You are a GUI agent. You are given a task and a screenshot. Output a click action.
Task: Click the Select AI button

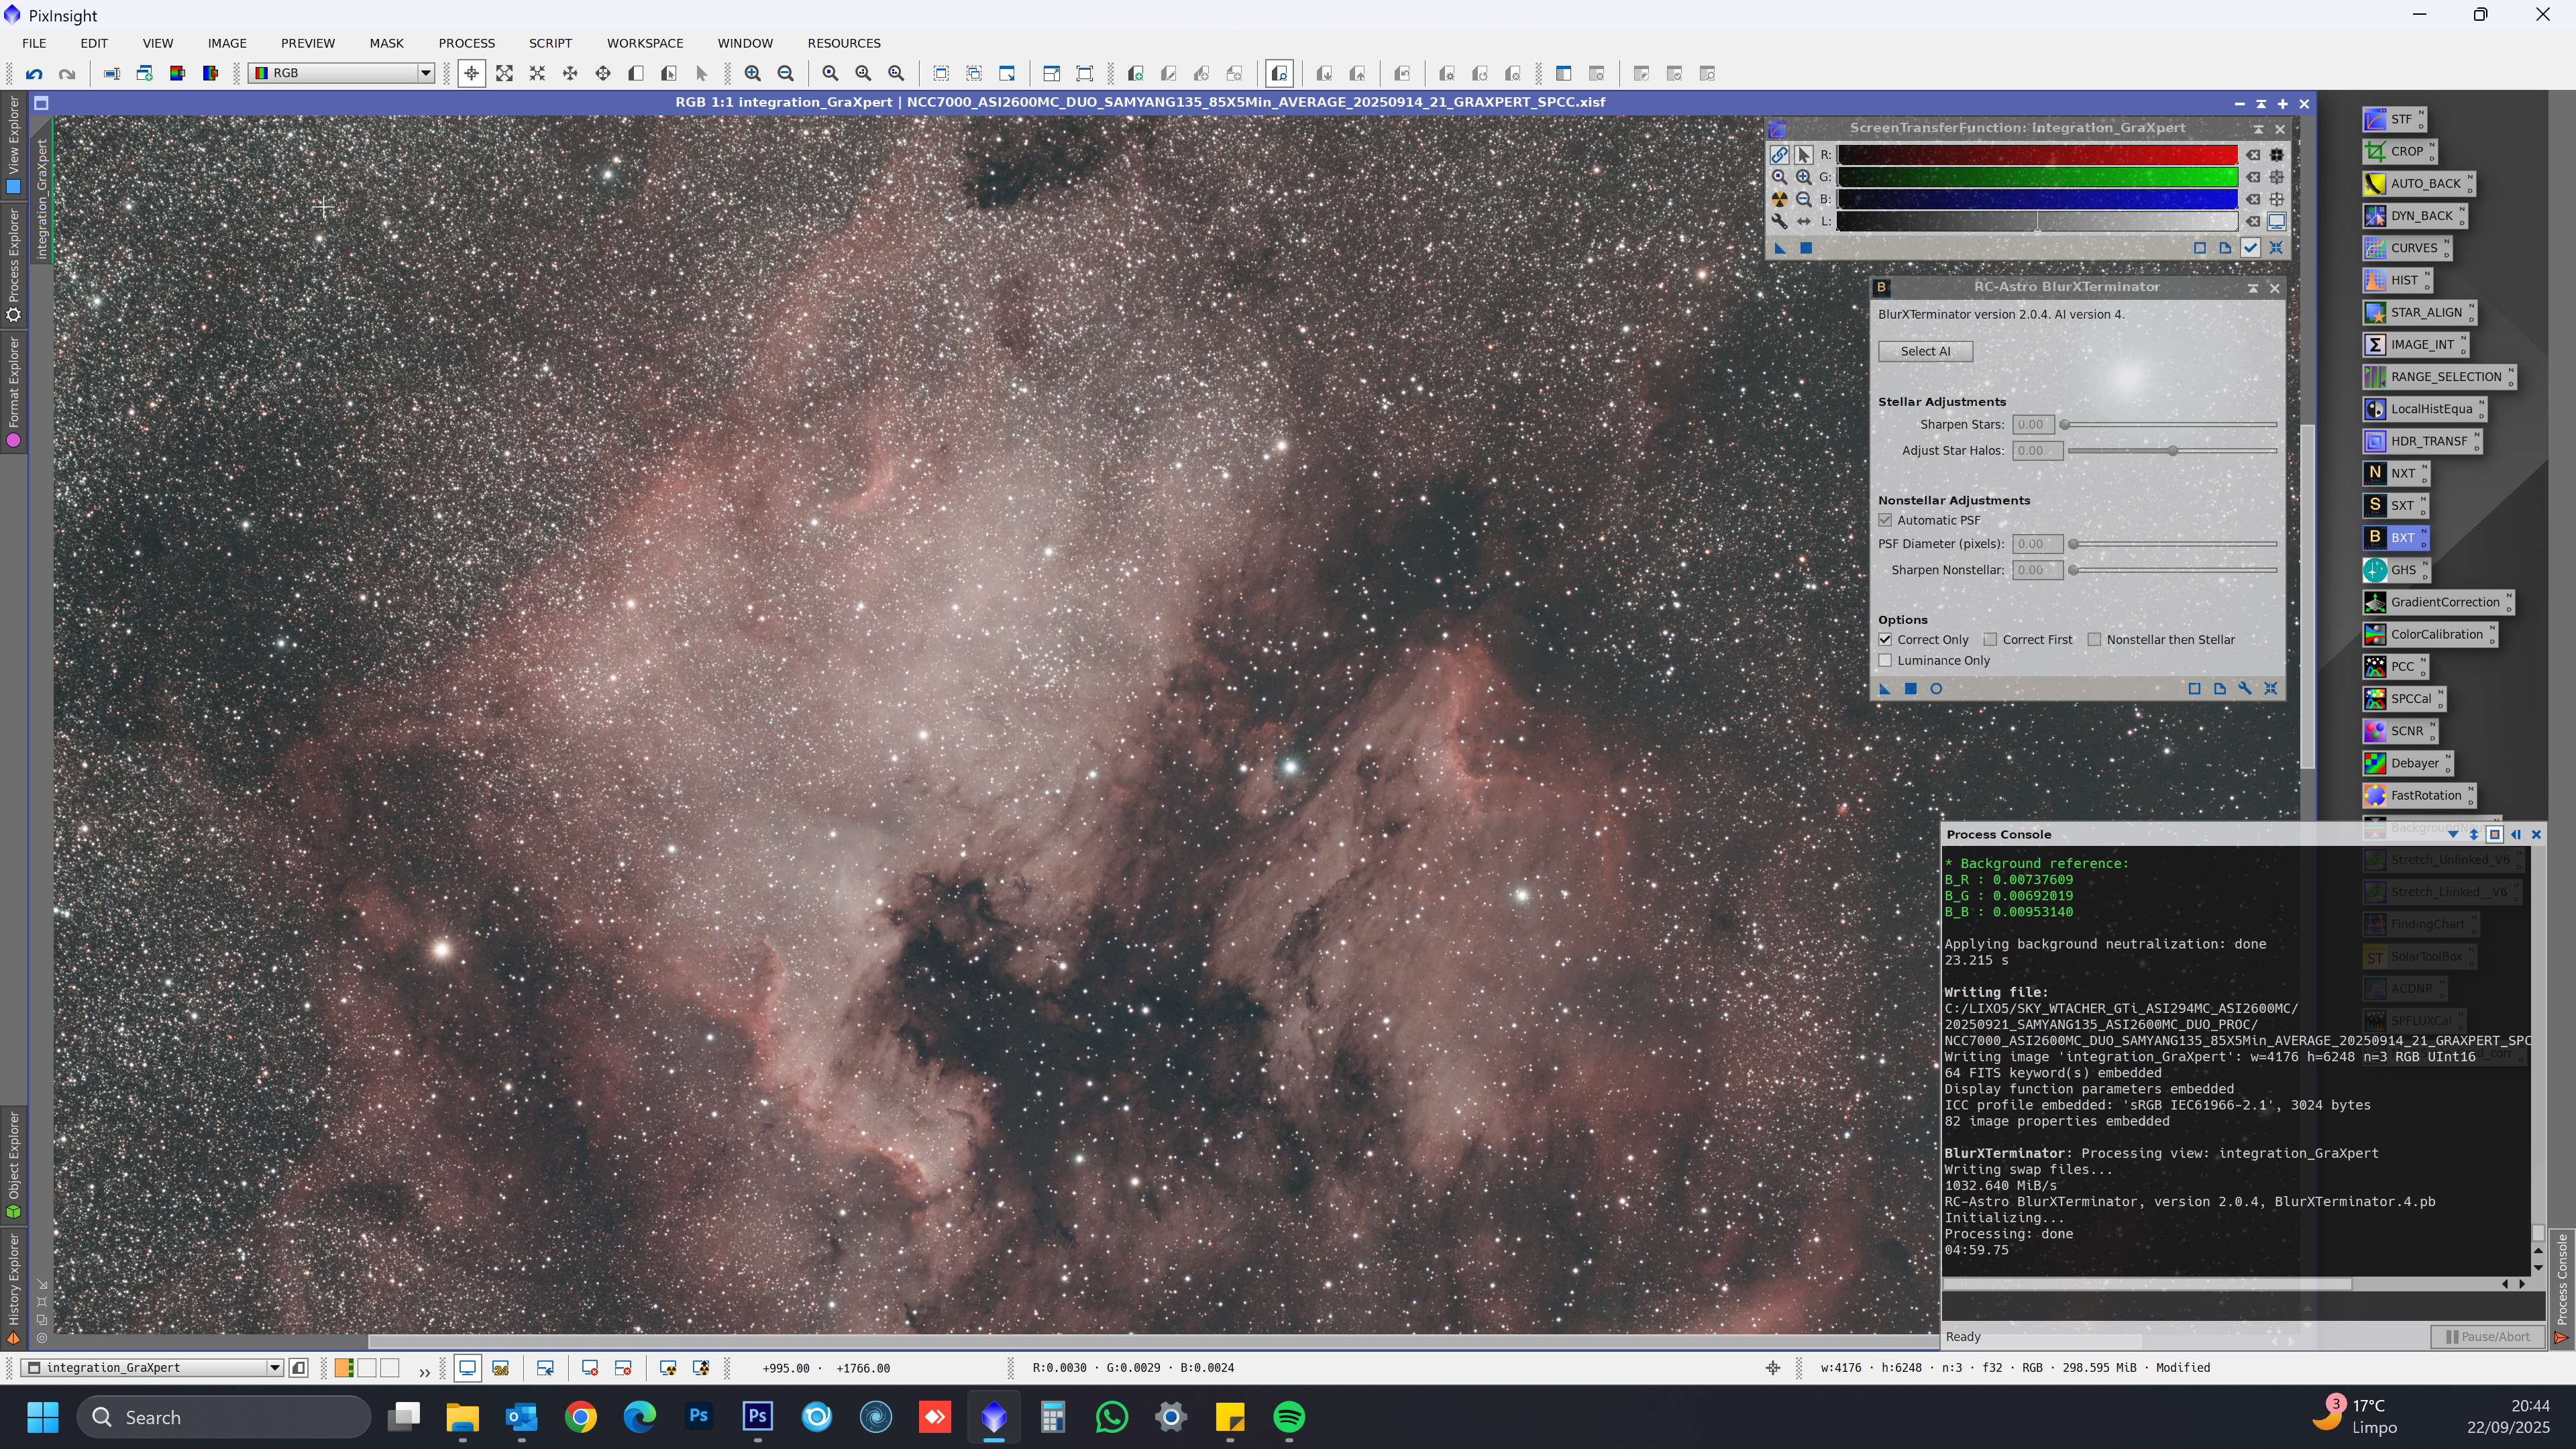(1925, 351)
